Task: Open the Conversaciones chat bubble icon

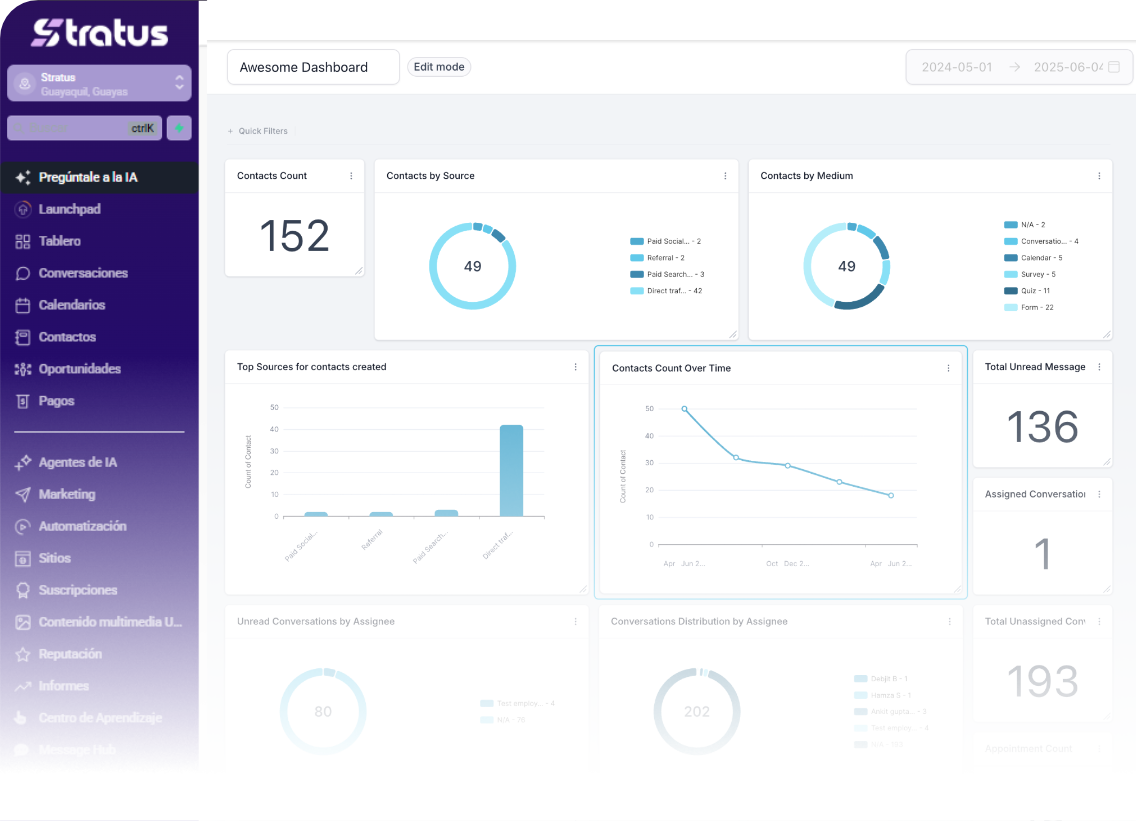Action: (23, 273)
